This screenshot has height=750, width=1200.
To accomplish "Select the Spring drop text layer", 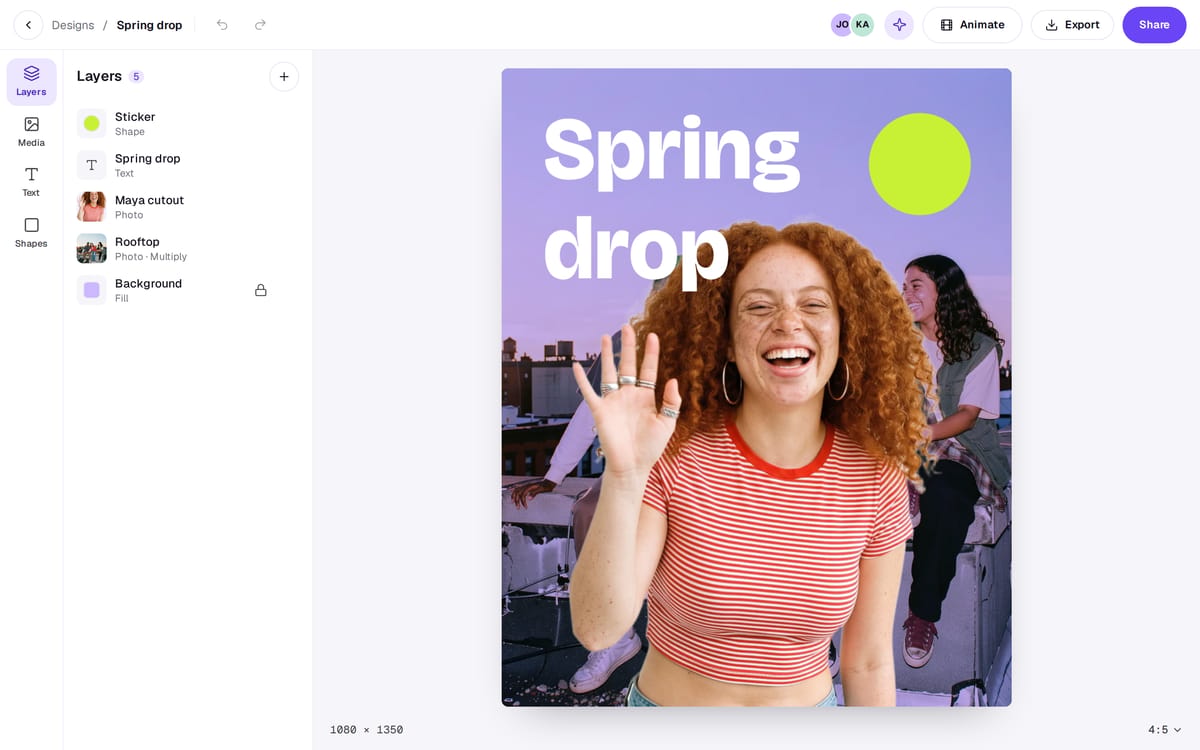I will [x=186, y=165].
